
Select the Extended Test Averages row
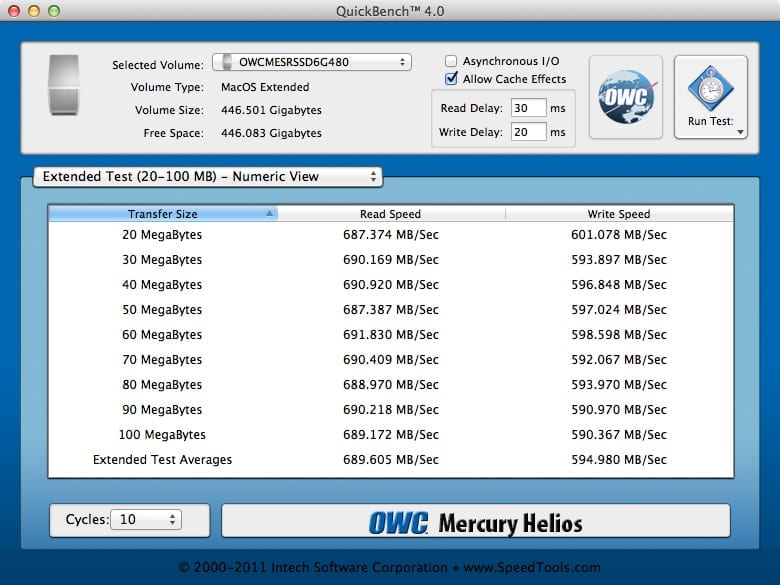click(x=390, y=460)
